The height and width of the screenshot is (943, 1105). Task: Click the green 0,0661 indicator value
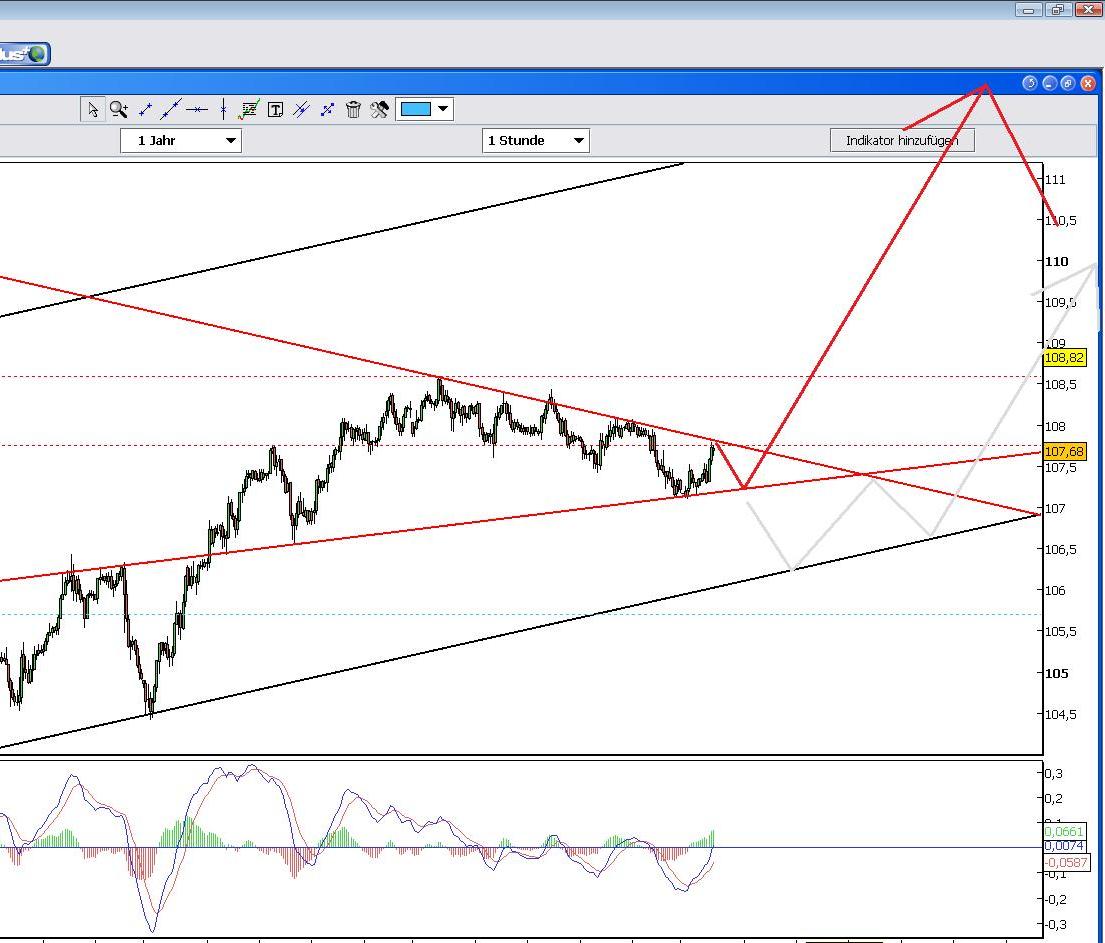pyautogui.click(x=1064, y=832)
